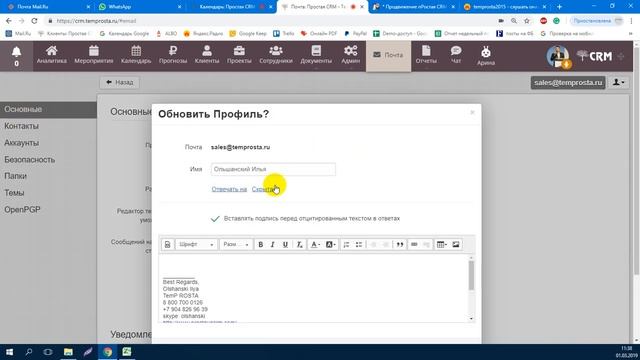Toggle underline formatting in signature editor
This screenshot has height=360, width=640.
coord(285,244)
